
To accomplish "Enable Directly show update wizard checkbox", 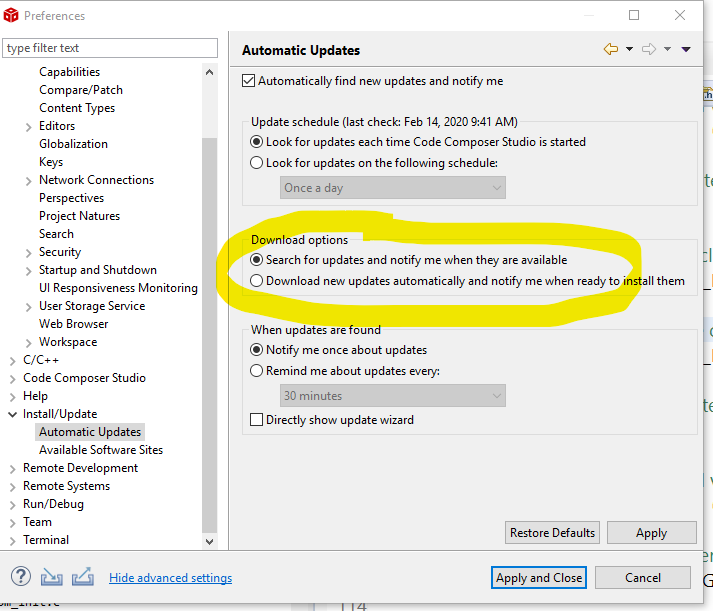I will pos(256,420).
